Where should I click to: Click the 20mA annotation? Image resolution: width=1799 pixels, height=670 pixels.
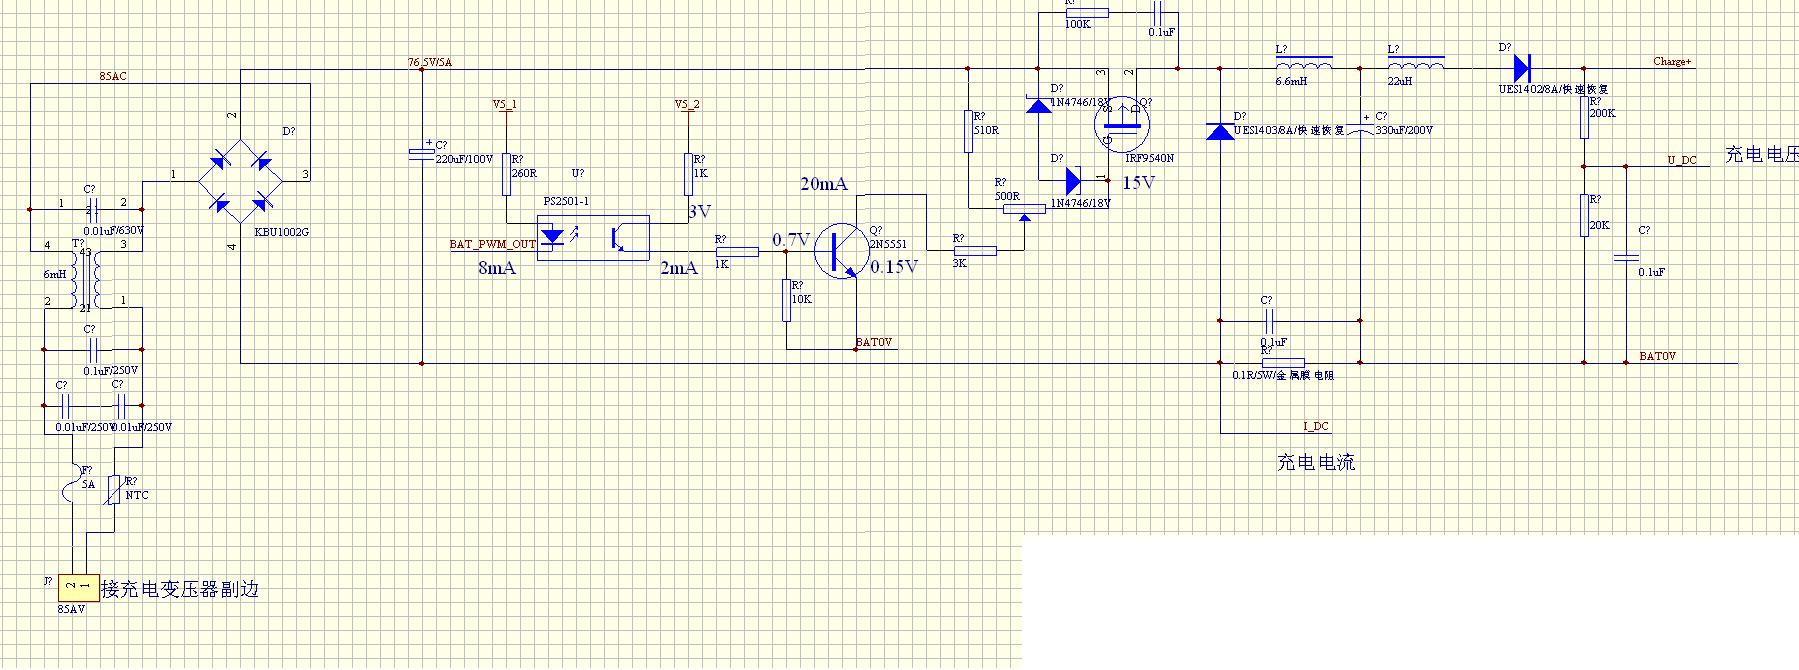(x=824, y=184)
